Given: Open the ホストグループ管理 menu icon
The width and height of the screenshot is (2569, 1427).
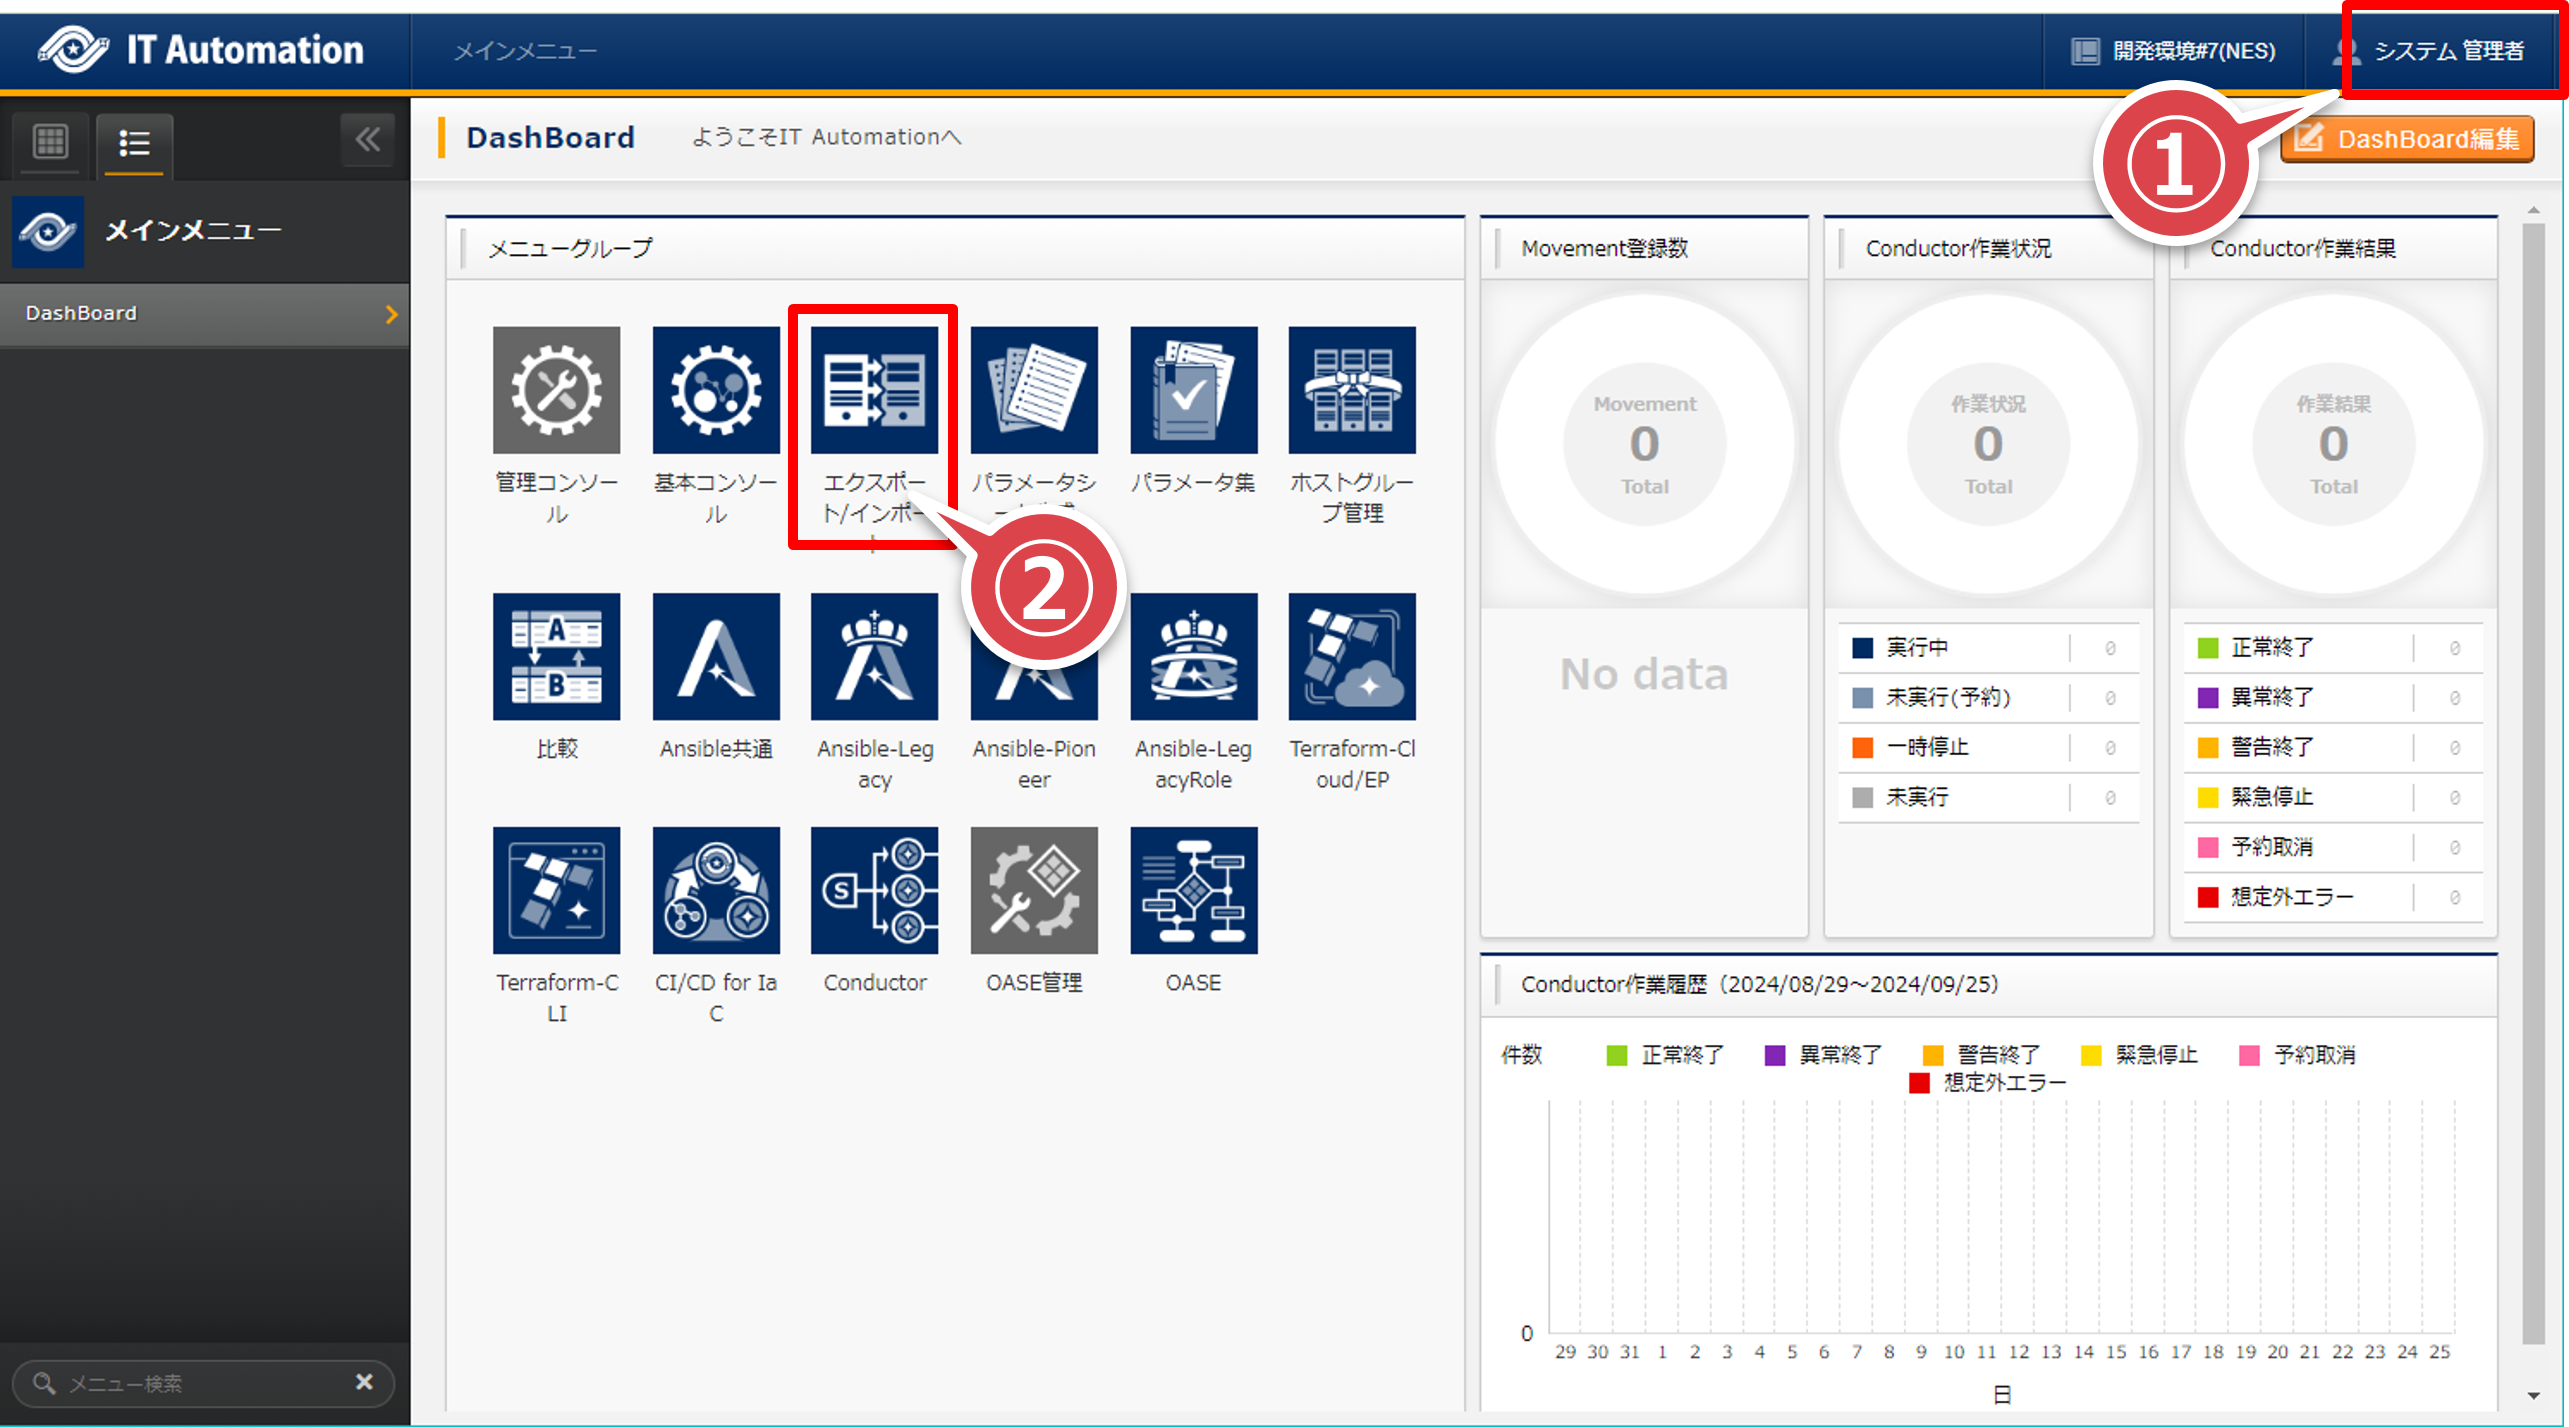Looking at the screenshot, I should pyautogui.click(x=1352, y=390).
